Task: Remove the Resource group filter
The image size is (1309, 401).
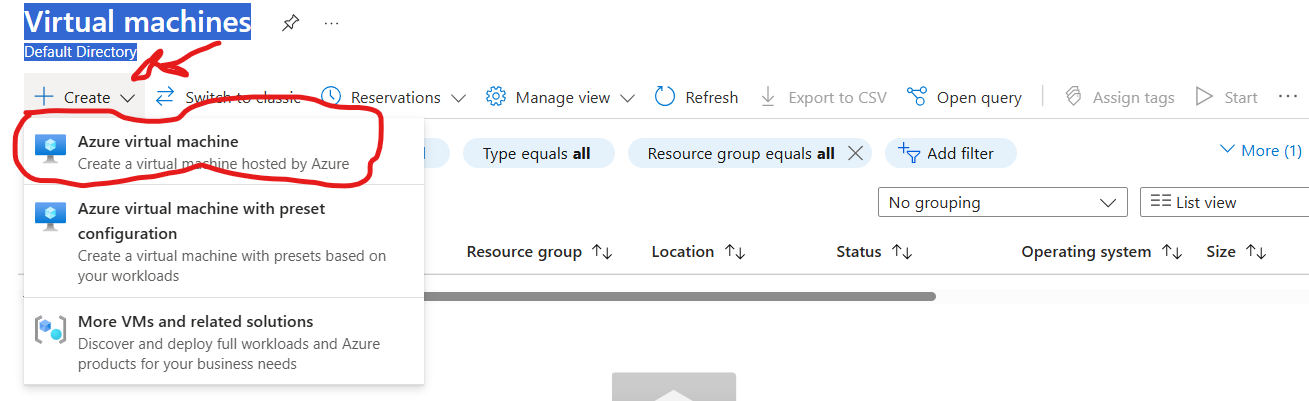Action: (x=855, y=153)
